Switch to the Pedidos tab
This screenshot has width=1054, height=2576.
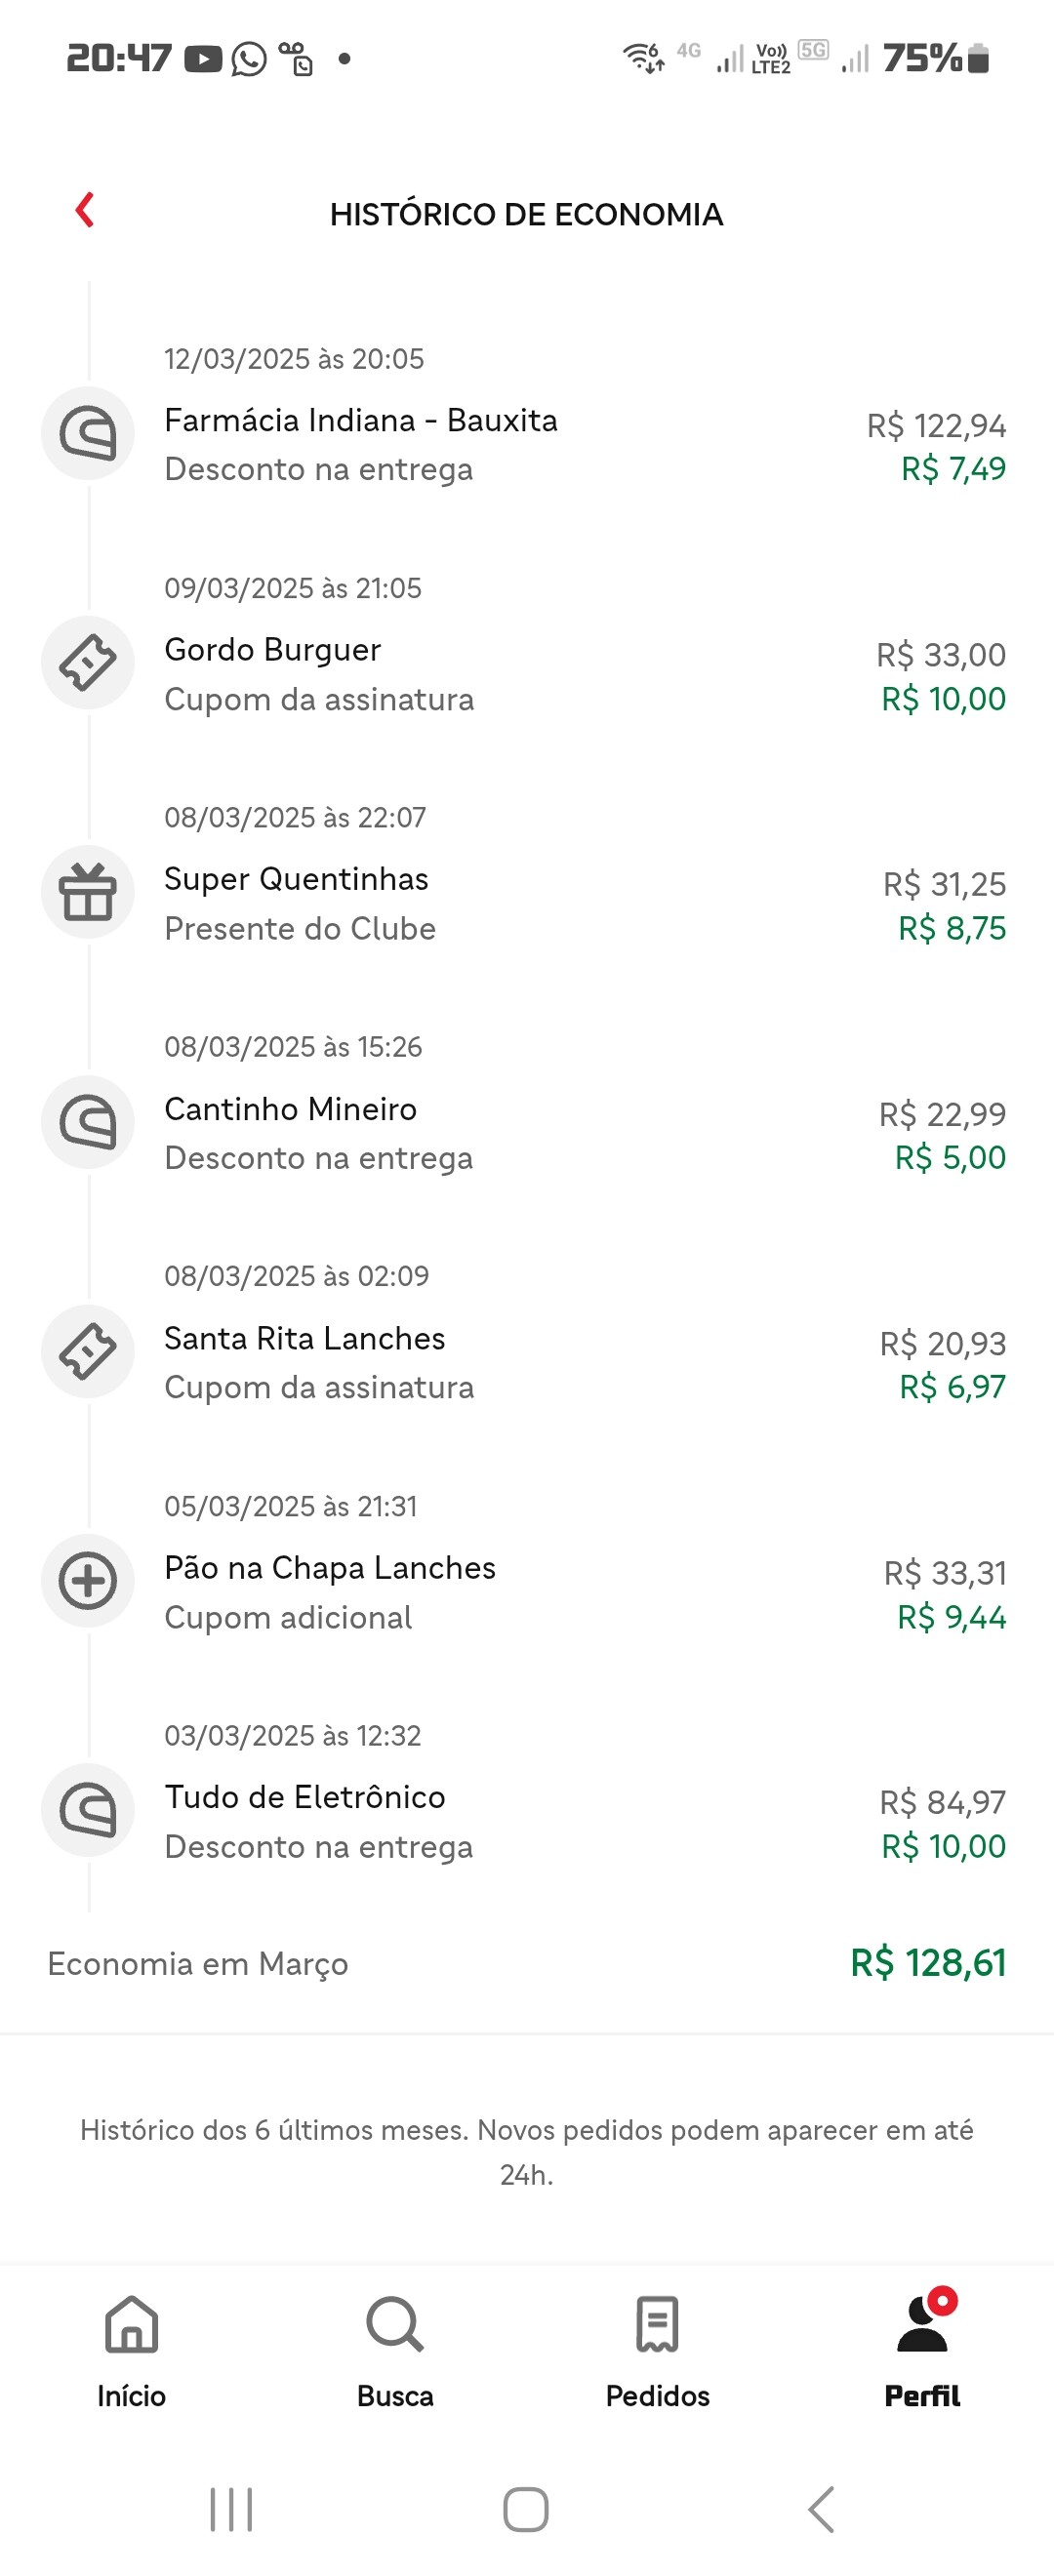click(x=657, y=2350)
